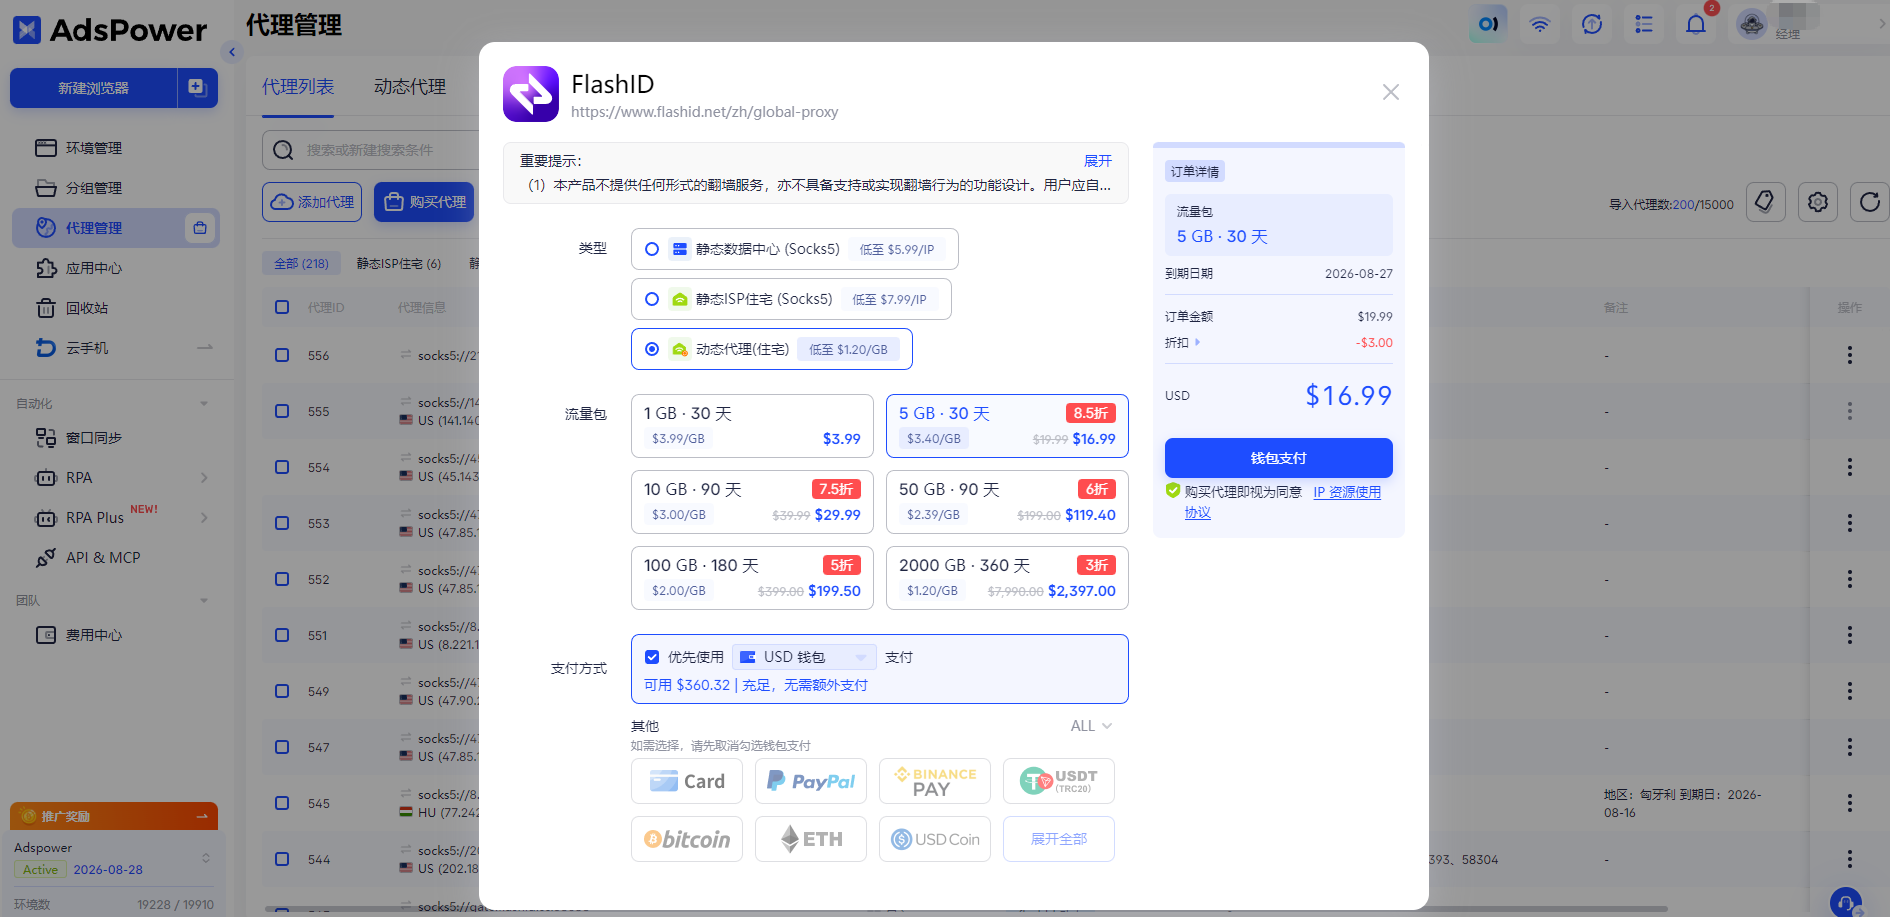This screenshot has height=917, width=1890.
Task: Choose the 5 GB · 30 days package
Action: point(1007,426)
